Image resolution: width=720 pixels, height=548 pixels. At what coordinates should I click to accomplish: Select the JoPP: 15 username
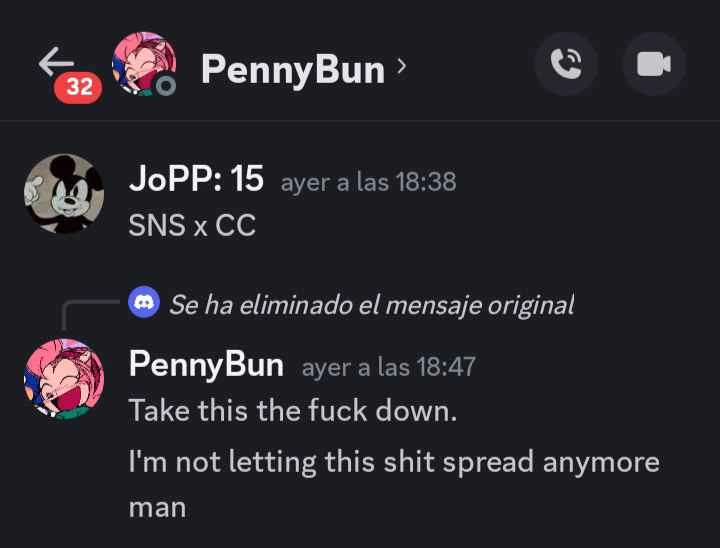(196, 178)
